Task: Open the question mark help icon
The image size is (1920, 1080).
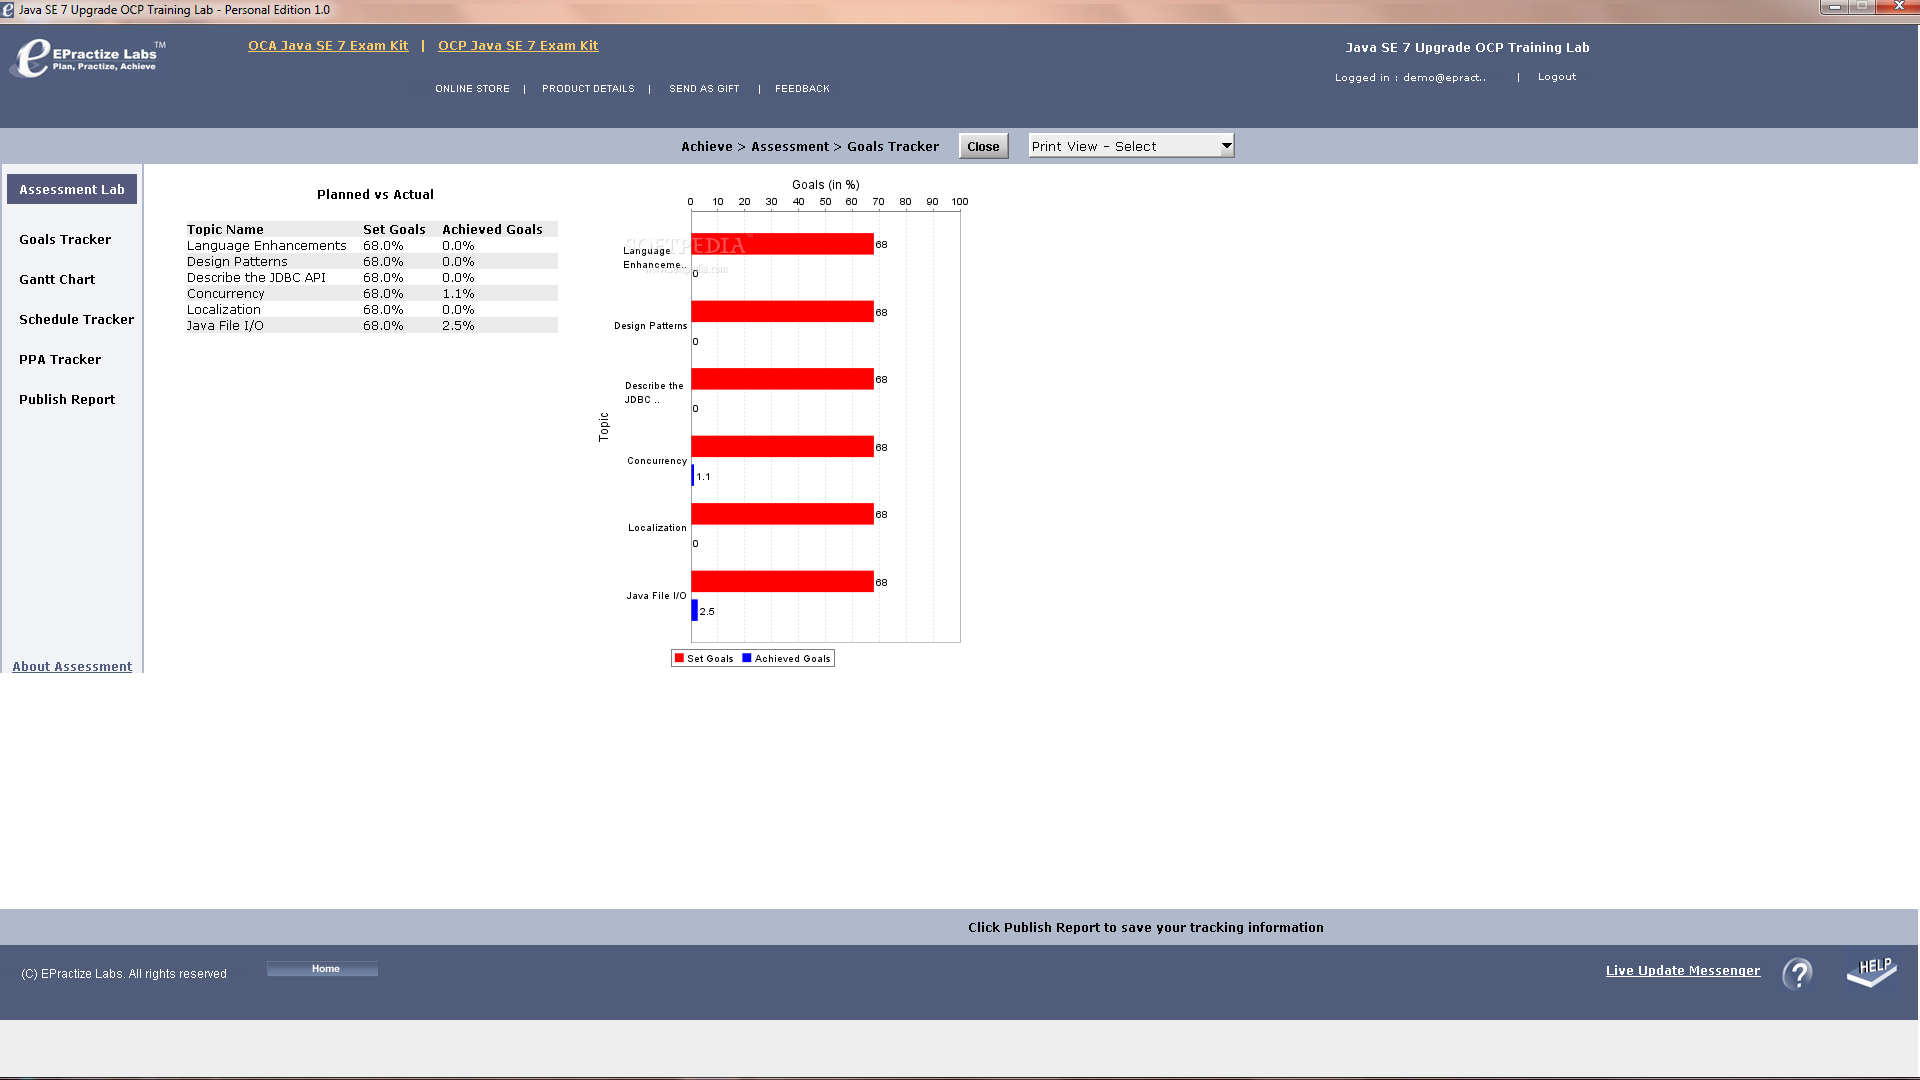Action: coord(1797,973)
